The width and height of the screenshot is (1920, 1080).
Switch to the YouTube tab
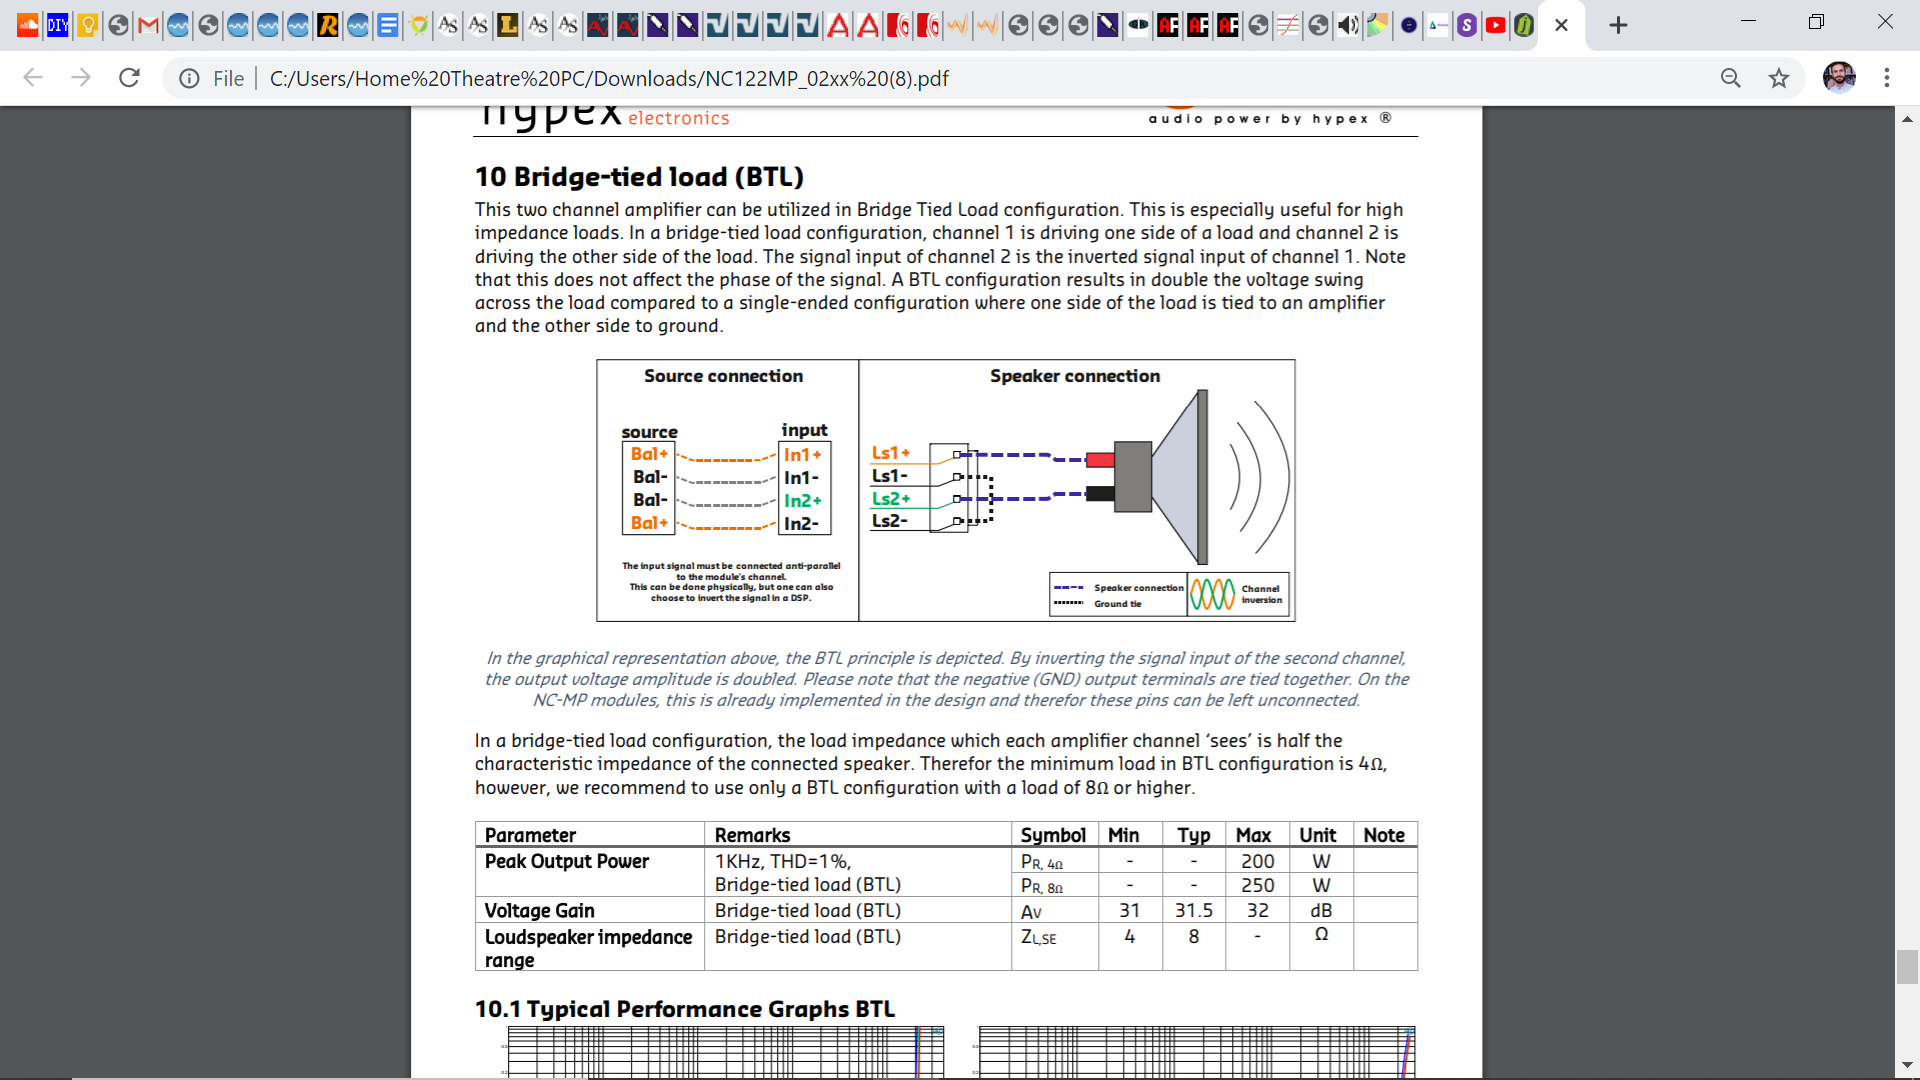tap(1496, 26)
